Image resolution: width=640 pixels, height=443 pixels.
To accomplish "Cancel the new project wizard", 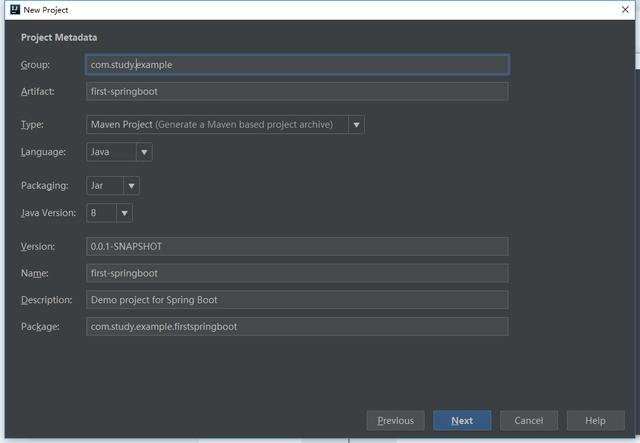I will [529, 421].
